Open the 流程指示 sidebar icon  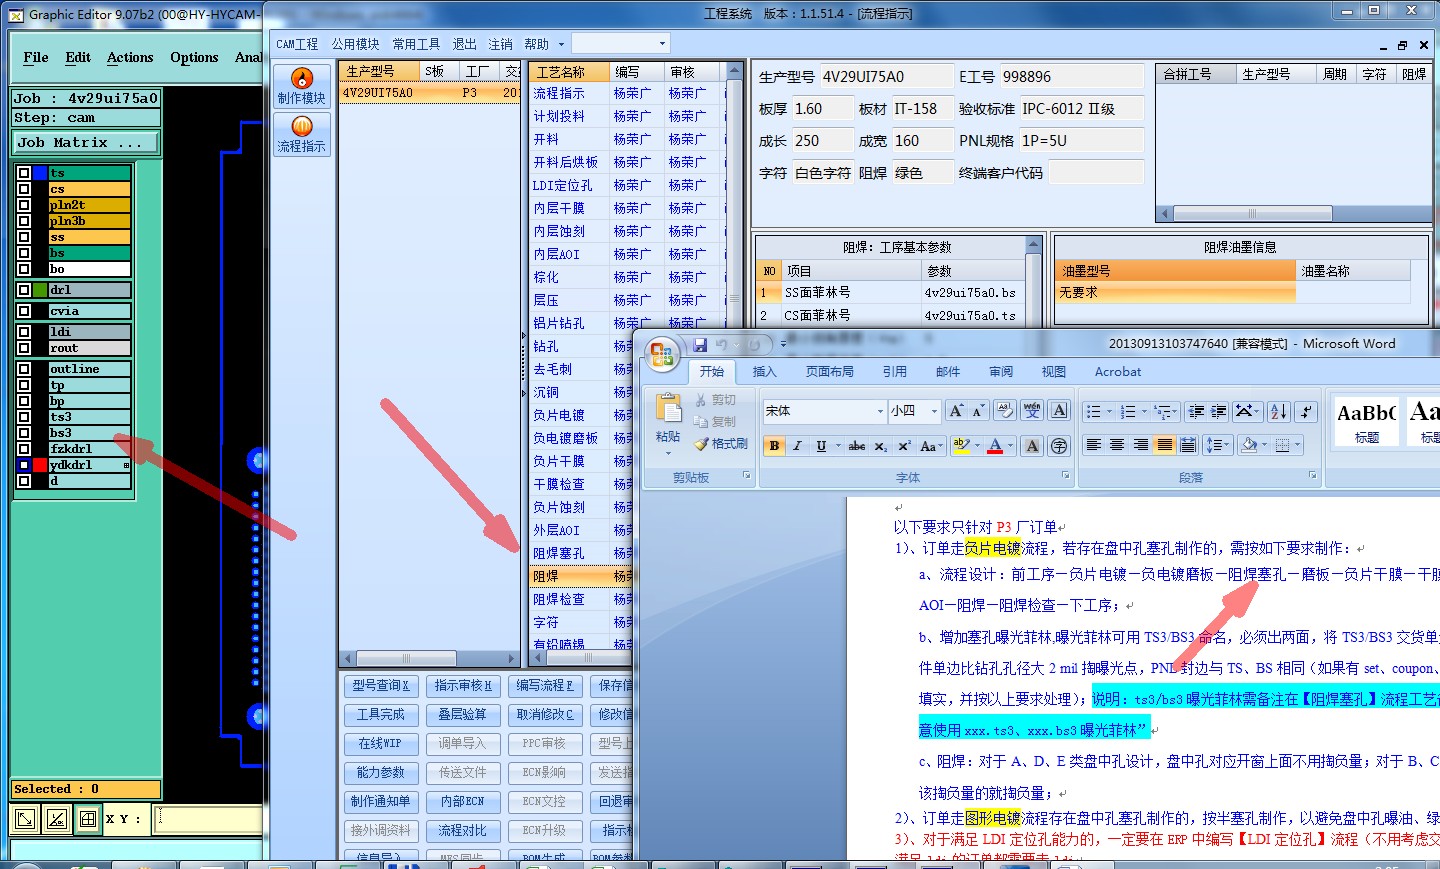point(301,134)
